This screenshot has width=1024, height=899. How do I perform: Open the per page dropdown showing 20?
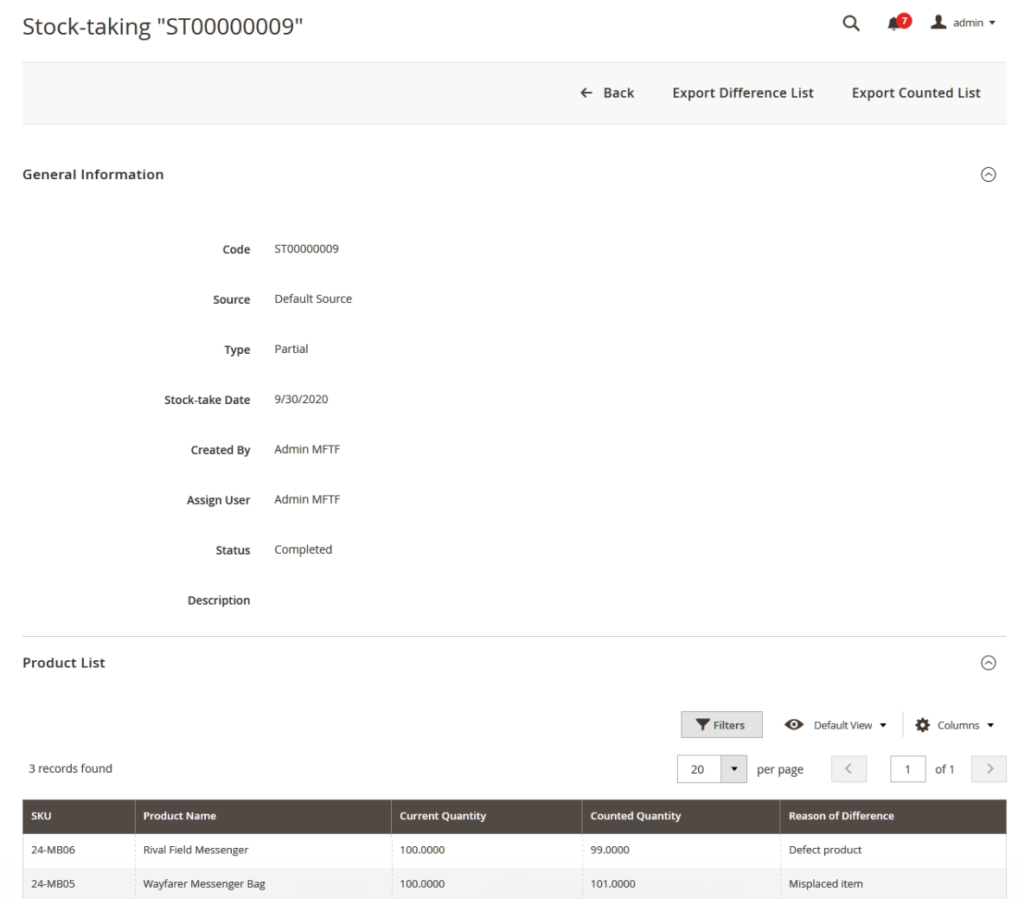(x=733, y=768)
